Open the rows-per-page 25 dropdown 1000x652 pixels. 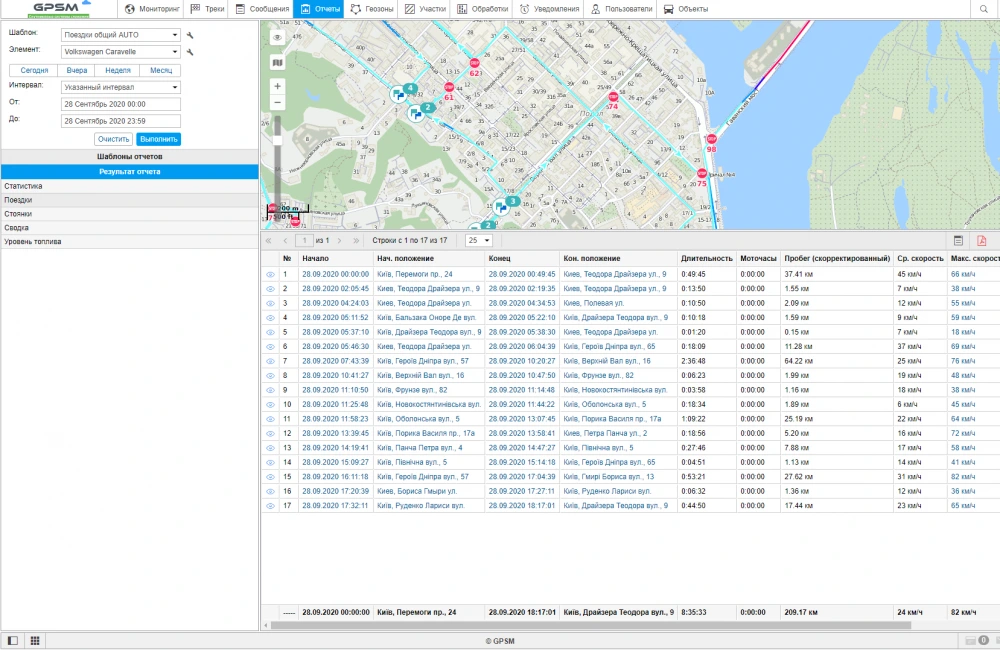[479, 241]
